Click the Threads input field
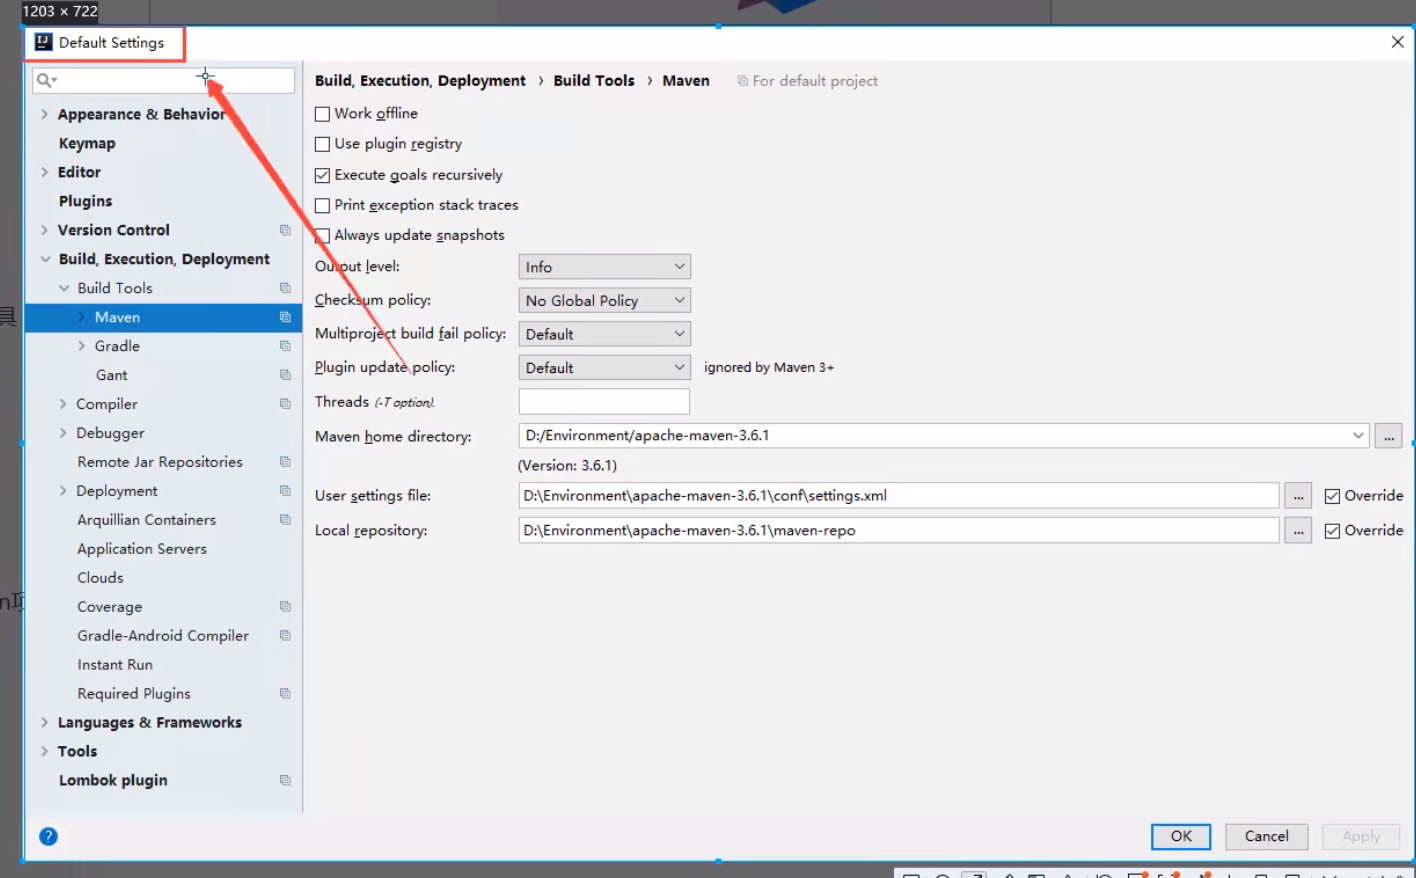 604,402
